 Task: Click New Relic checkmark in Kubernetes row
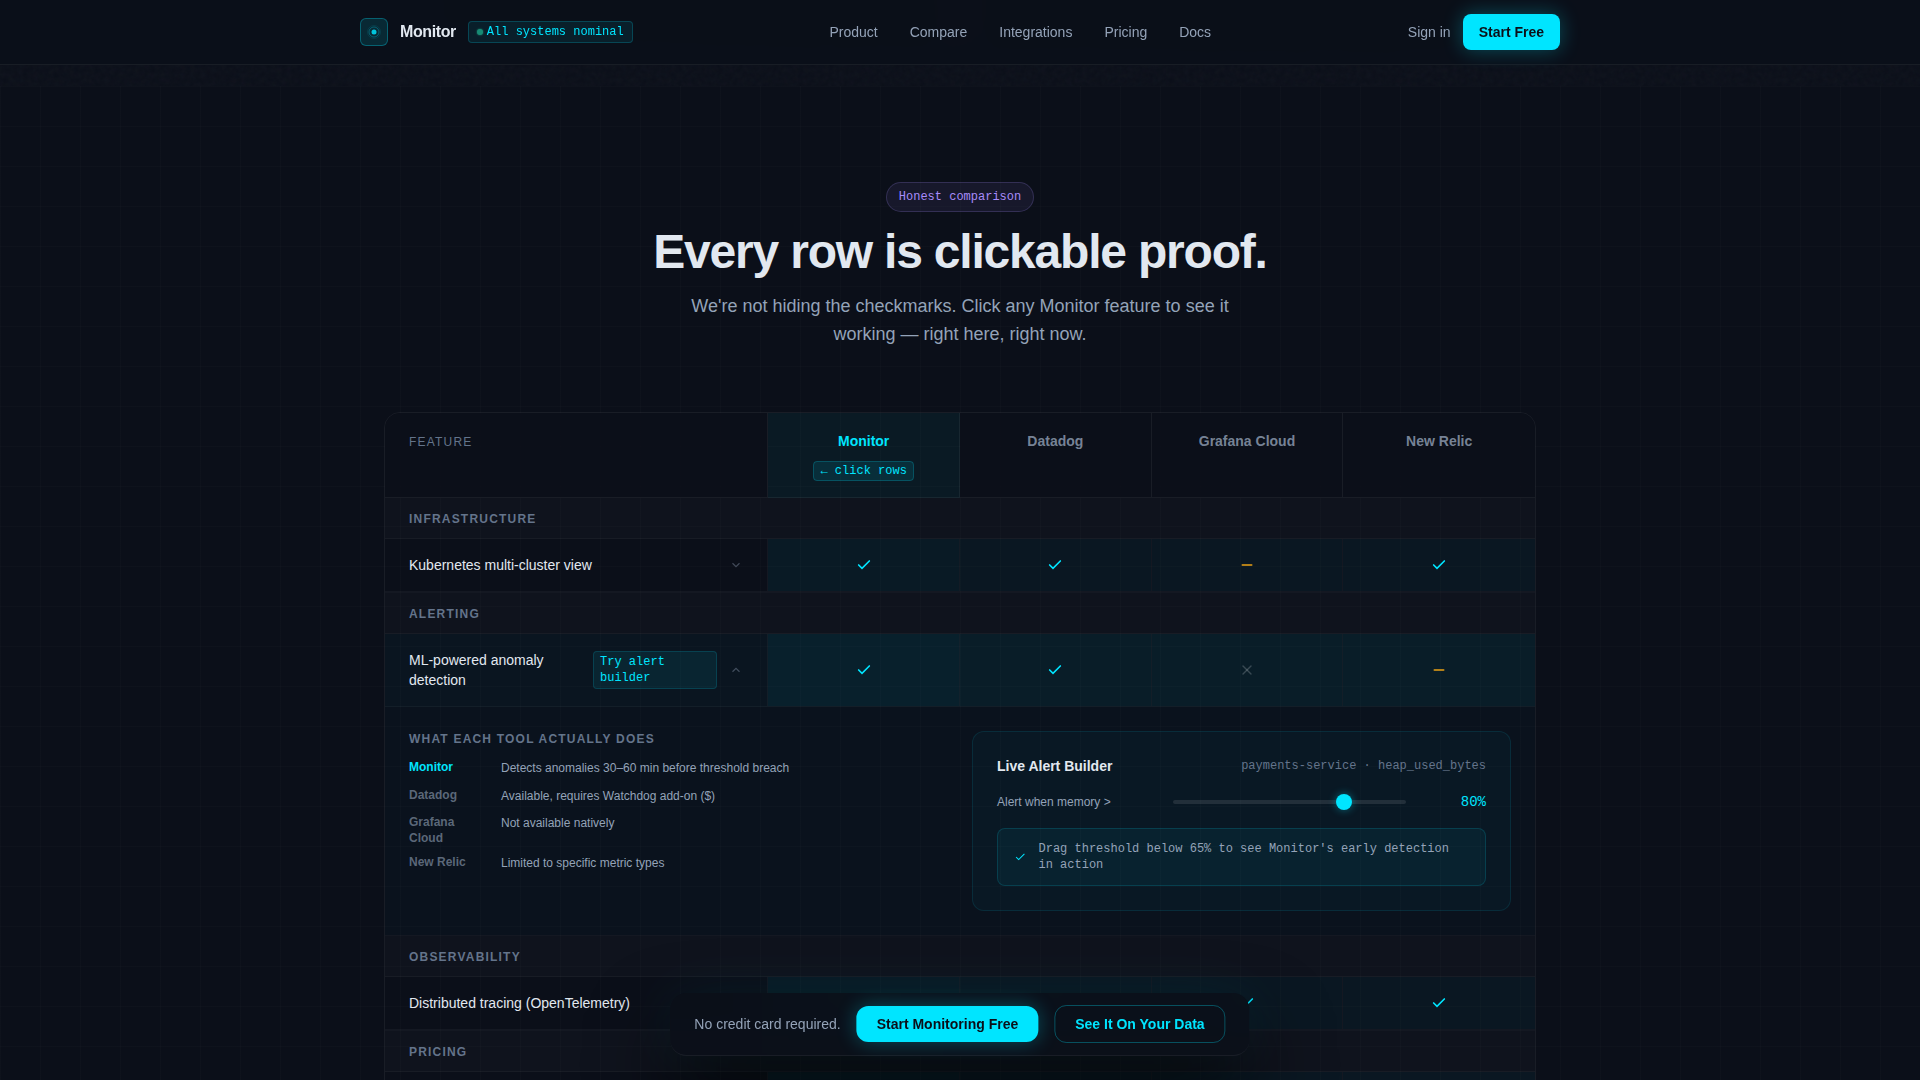tap(1439, 565)
